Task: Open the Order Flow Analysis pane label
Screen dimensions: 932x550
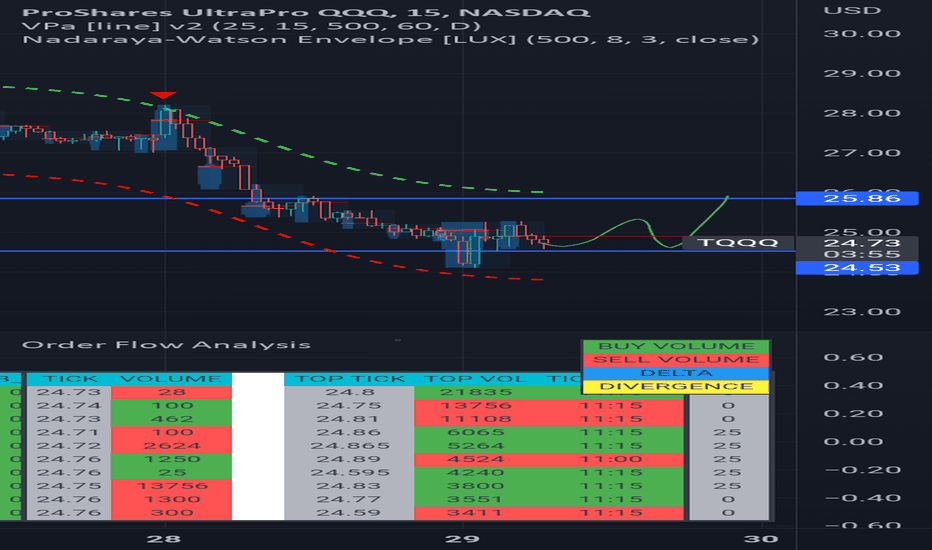Action: tap(166, 345)
